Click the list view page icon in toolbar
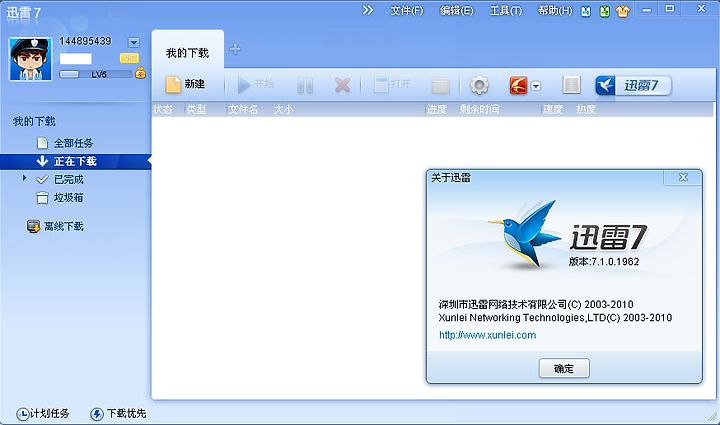This screenshot has width=720, height=425. (x=571, y=85)
